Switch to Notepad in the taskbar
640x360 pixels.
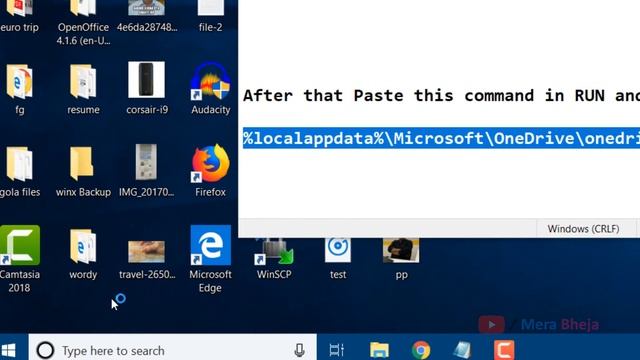[462, 350]
